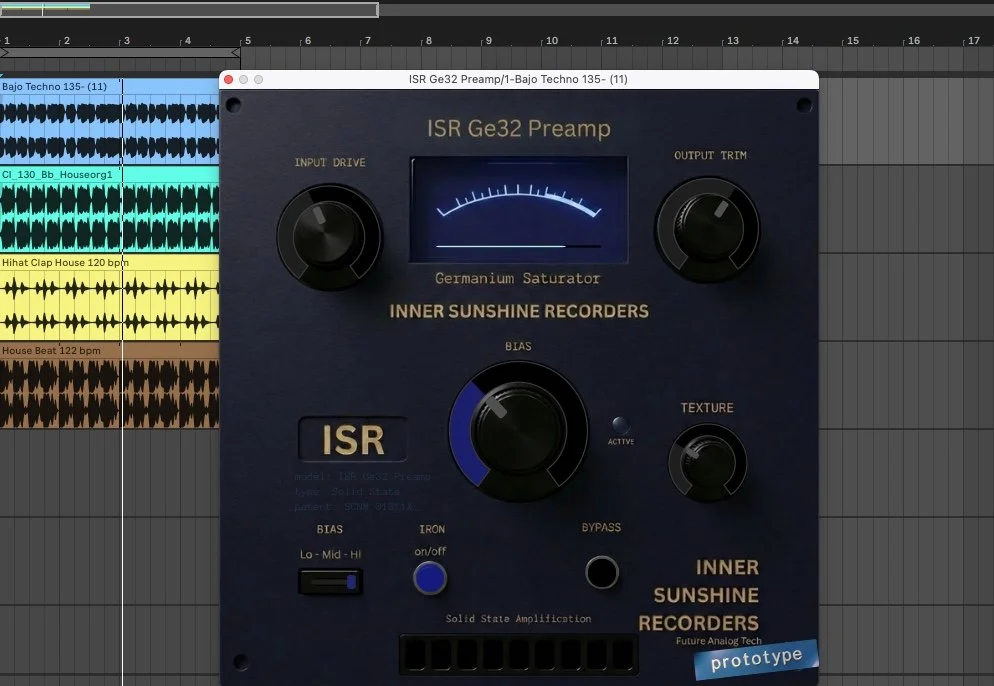
Task: Click the Solid State Amplification LED segment display
Action: point(518,655)
